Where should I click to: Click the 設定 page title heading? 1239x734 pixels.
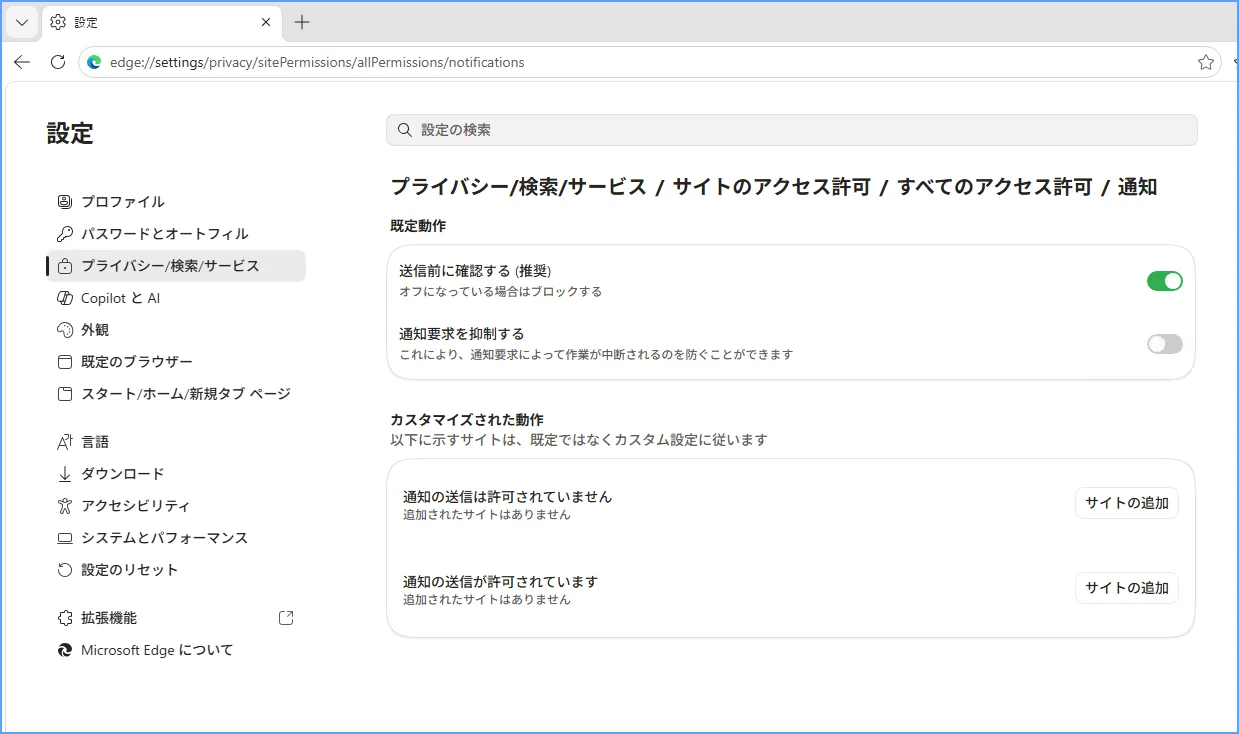[x=70, y=133]
